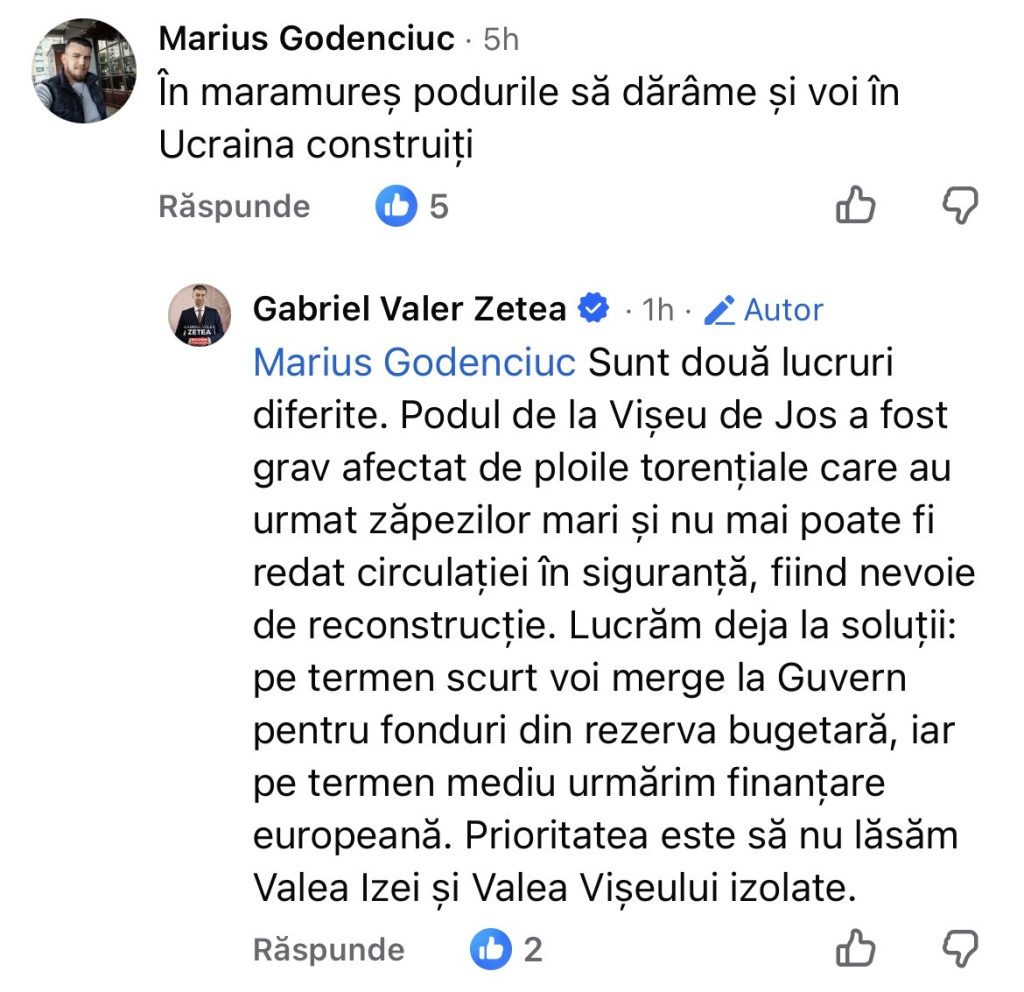The image size is (1024, 992).
Task: Click the Autor label
Action: coord(784,311)
